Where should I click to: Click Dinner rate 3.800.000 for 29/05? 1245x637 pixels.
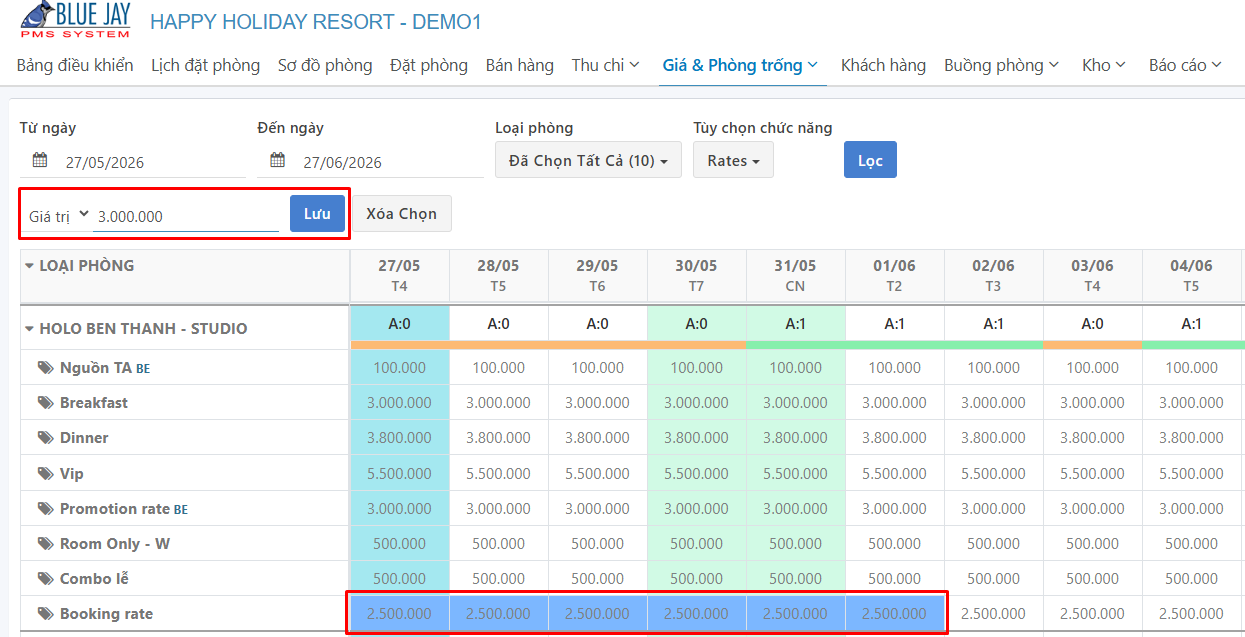tap(597, 437)
